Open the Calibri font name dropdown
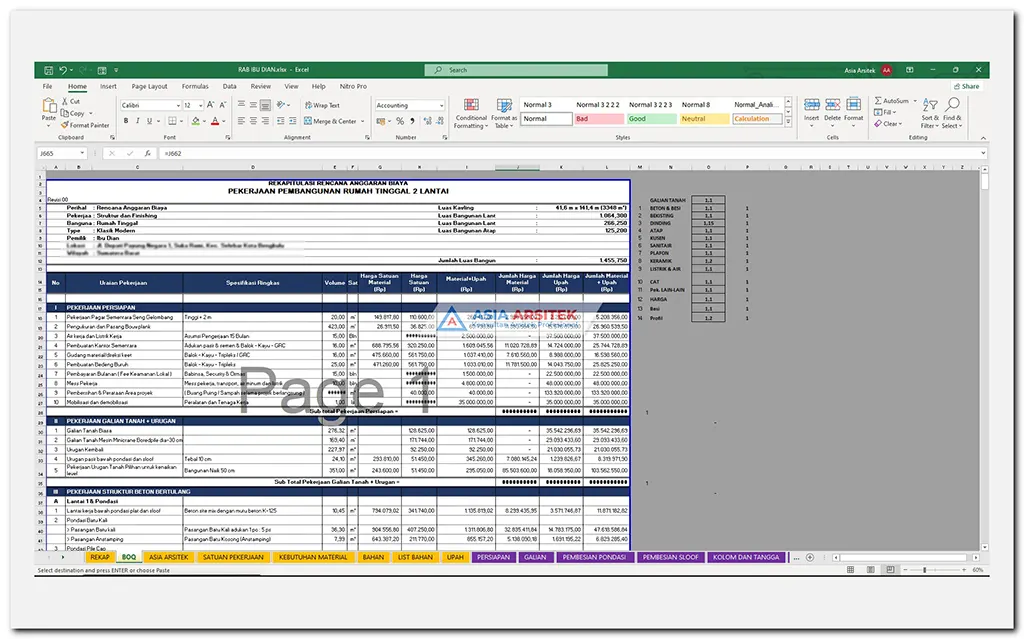The height and width of the screenshot is (639, 1024). click(x=178, y=105)
